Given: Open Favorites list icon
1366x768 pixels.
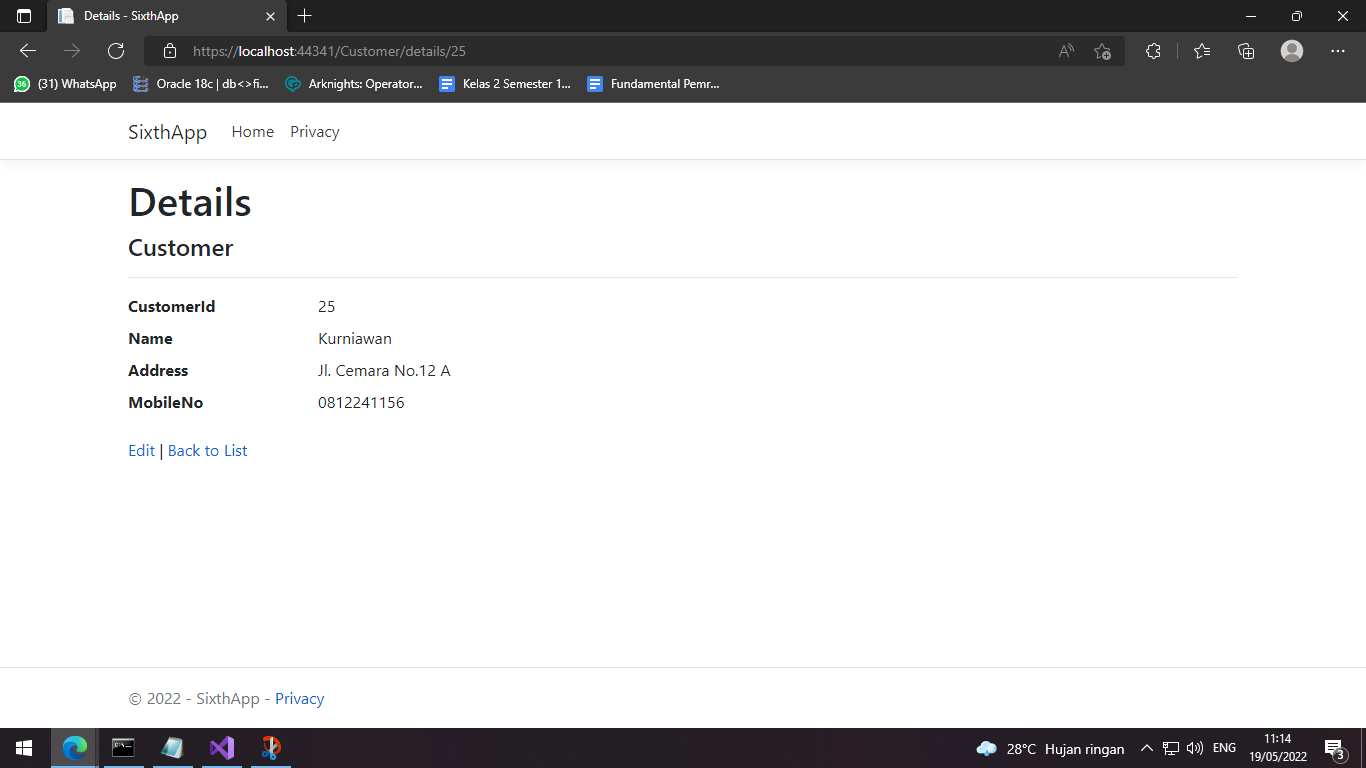Looking at the screenshot, I should 1202,51.
